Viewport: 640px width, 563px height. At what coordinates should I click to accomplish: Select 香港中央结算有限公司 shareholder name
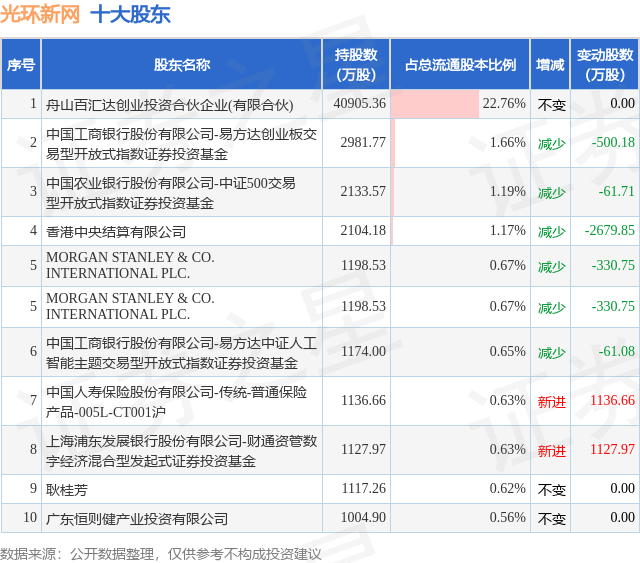pos(116,231)
